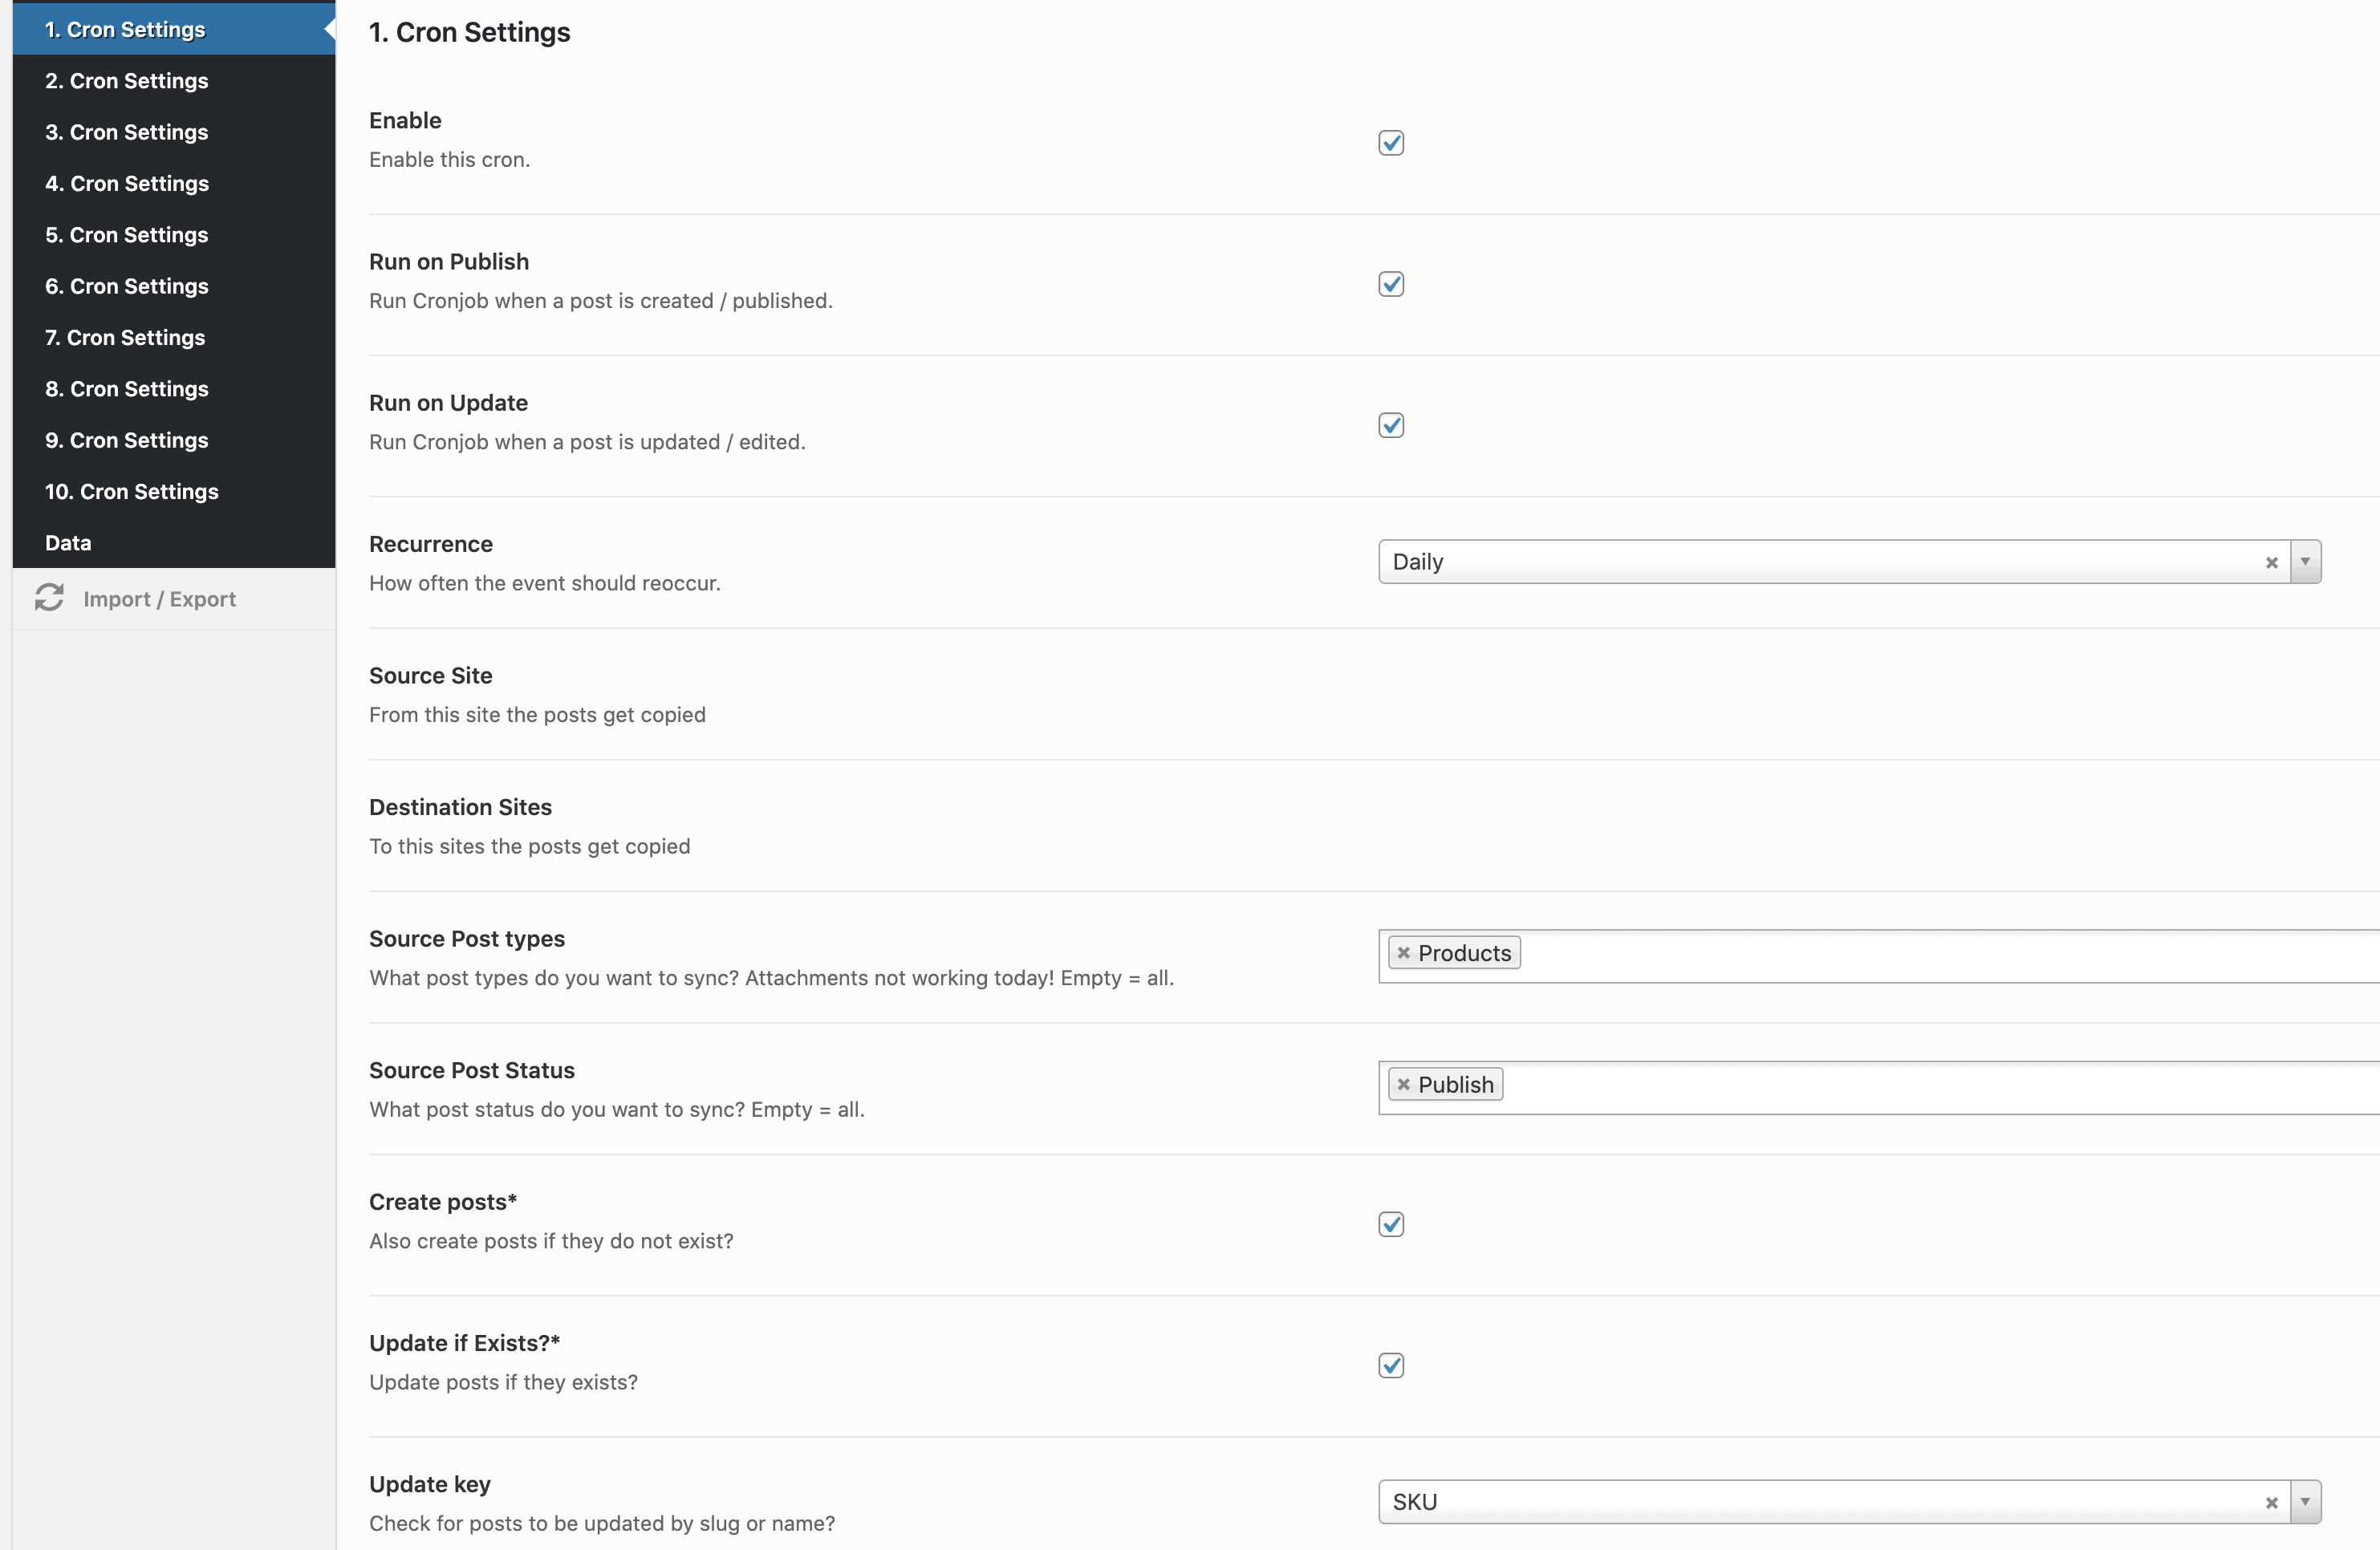This screenshot has width=2380, height=1550.
Task: Toggle the Run on Update checkbox
Action: [x=1391, y=425]
